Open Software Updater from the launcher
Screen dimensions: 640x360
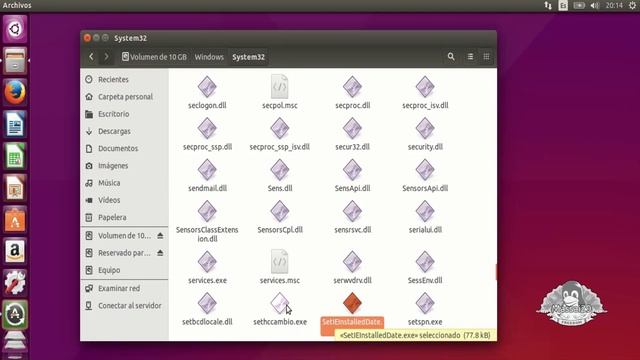15,314
